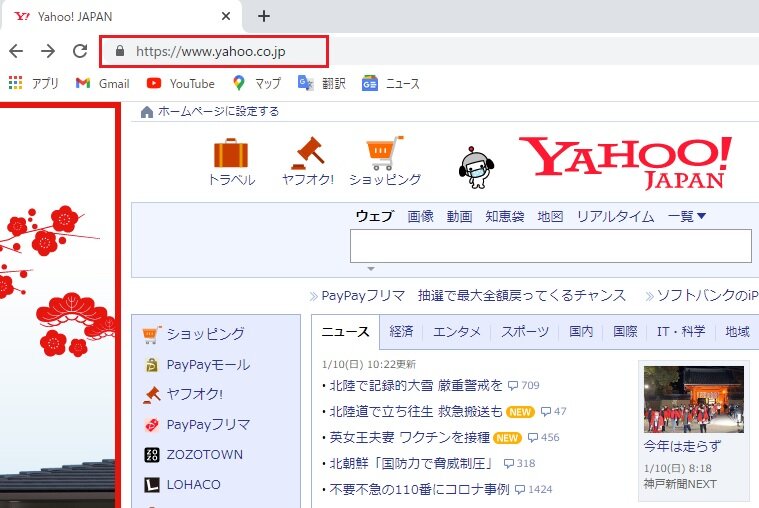Screen dimensions: 759x508
Task: Click the PayPayフリマ icon in sidebar
Action: click(x=152, y=425)
